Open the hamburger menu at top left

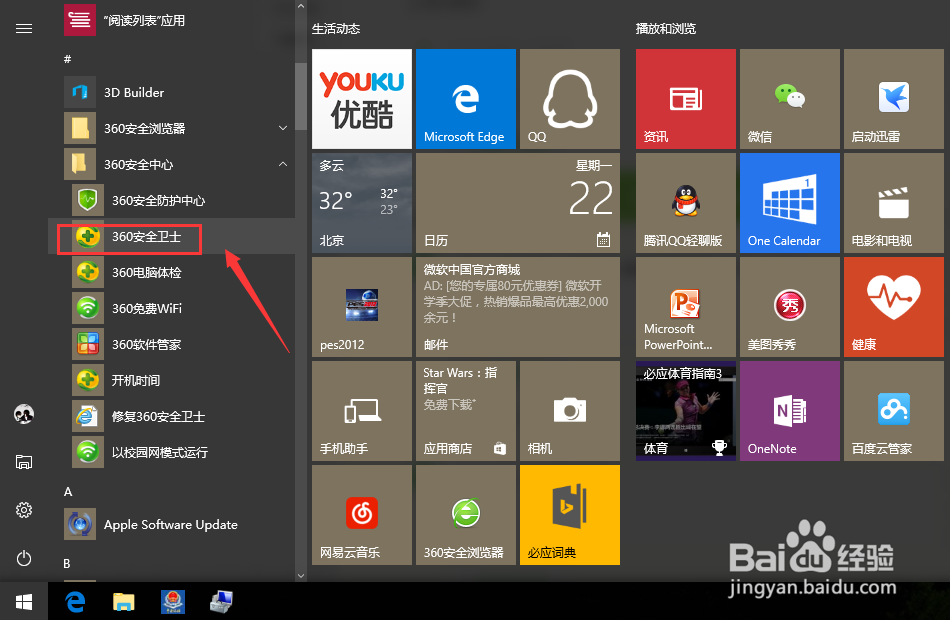(24, 28)
